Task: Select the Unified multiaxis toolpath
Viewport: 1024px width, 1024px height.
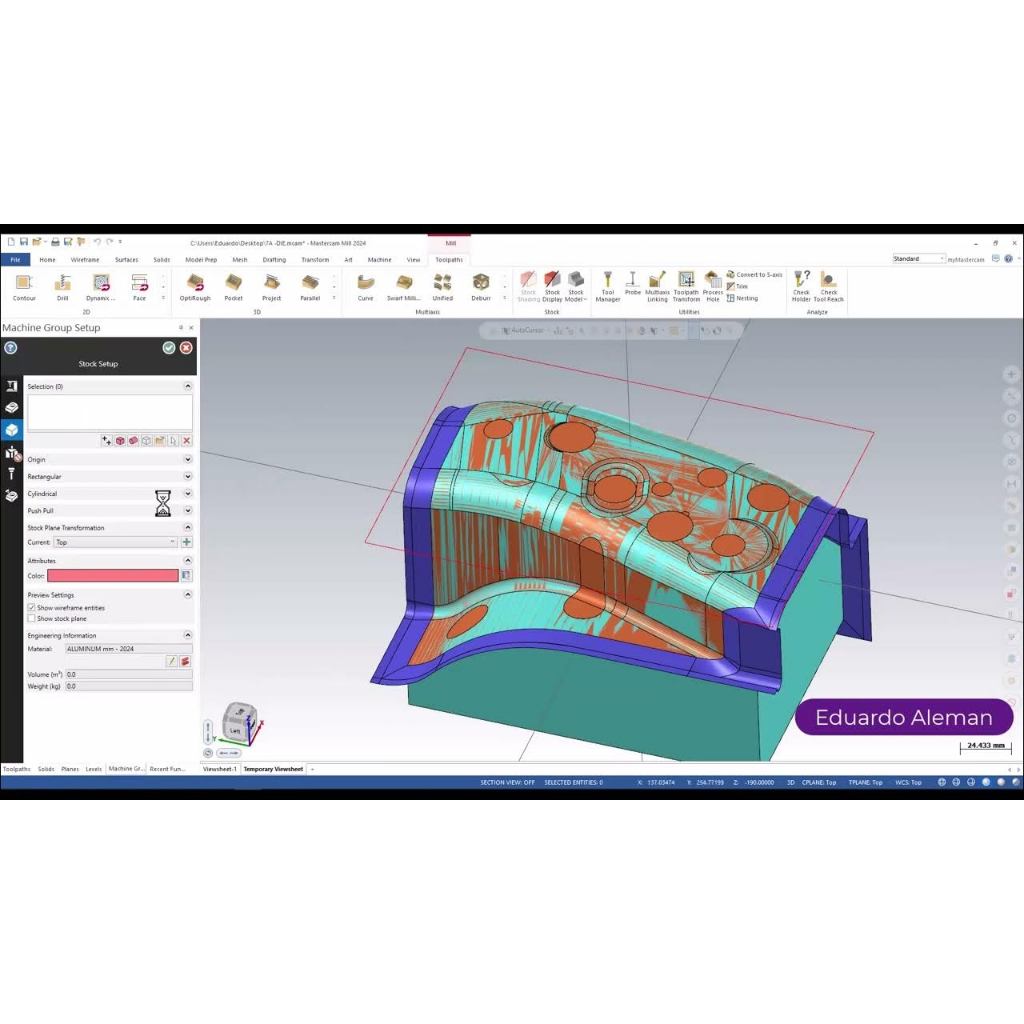Action: tap(442, 287)
